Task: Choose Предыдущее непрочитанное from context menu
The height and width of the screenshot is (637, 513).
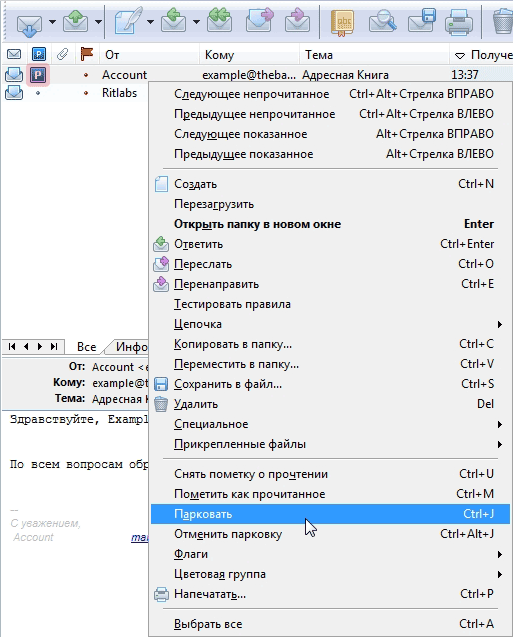Action: point(329,114)
